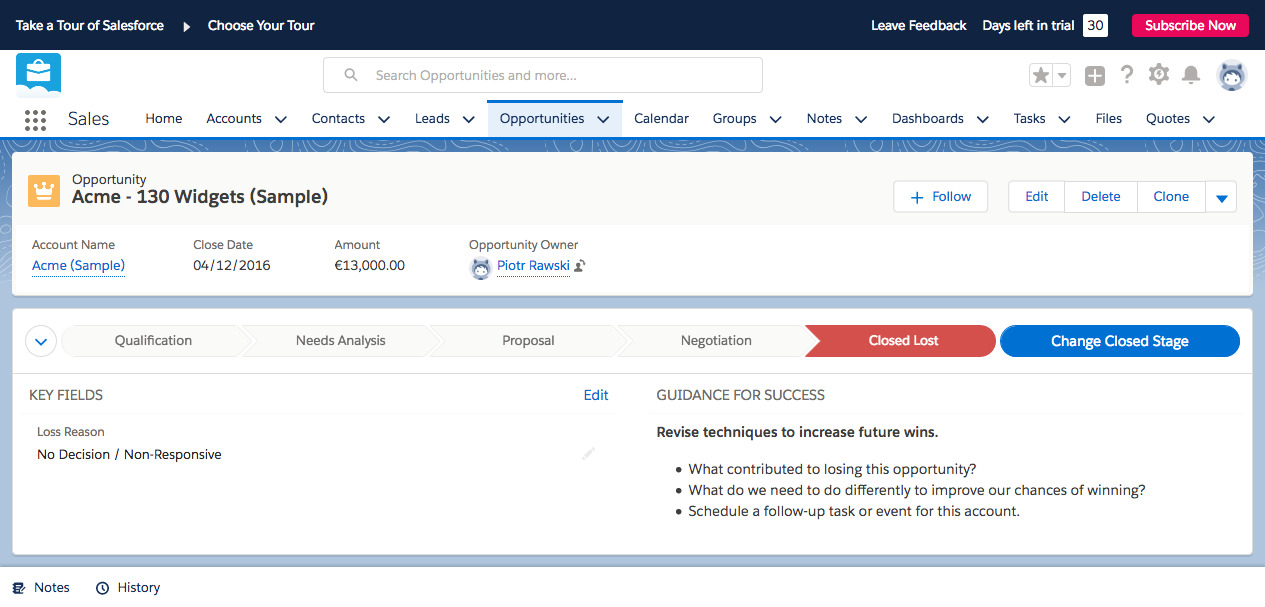Open the notifications bell
This screenshot has width=1265, height=607.
(1191, 75)
